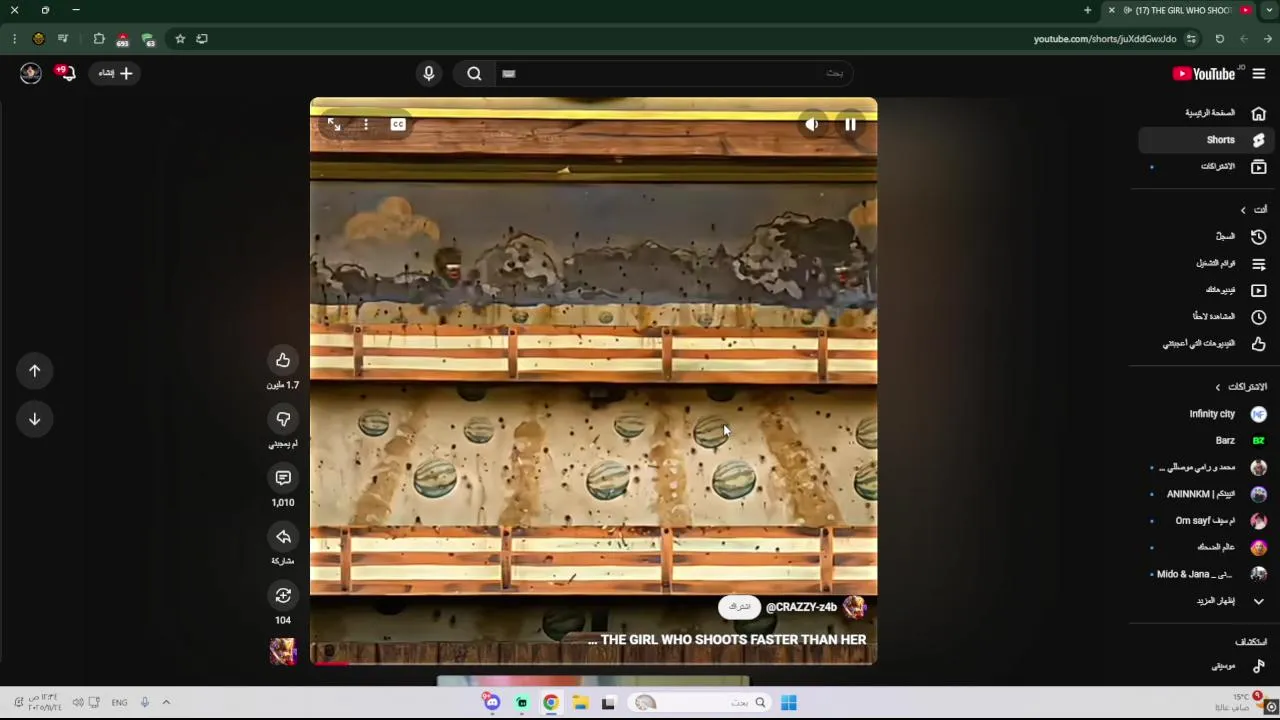Start voice search with the microphone

tap(429, 73)
